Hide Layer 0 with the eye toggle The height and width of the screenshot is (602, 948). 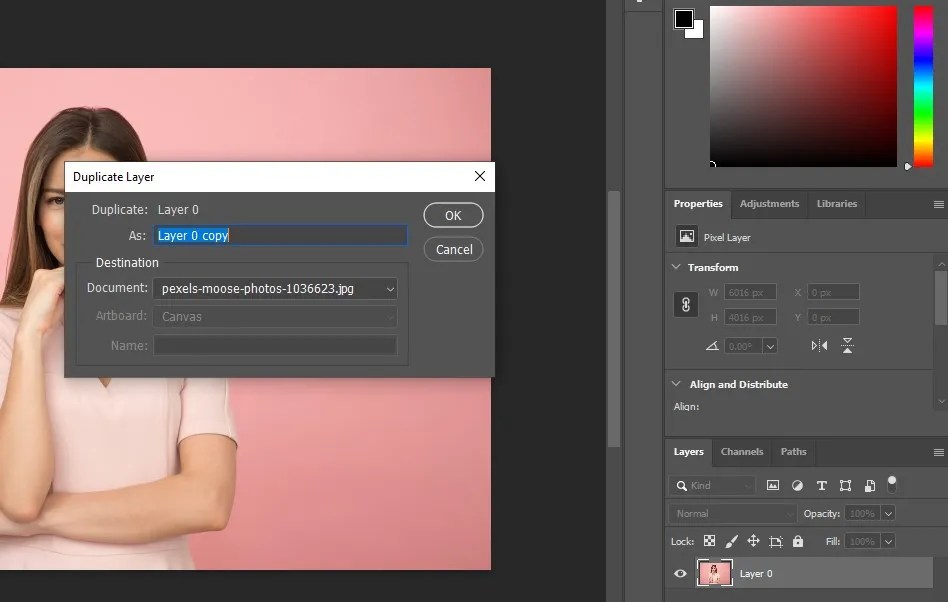(x=681, y=573)
